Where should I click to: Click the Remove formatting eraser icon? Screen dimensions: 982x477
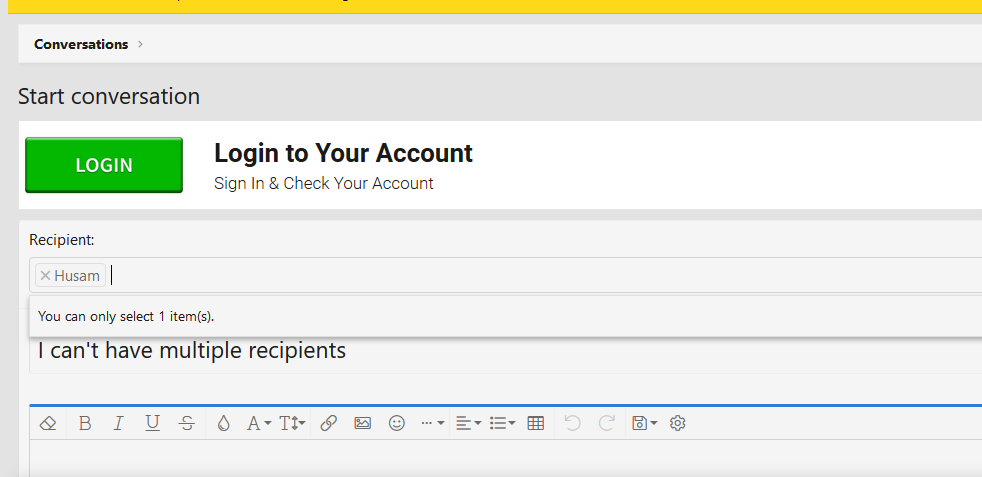(47, 424)
